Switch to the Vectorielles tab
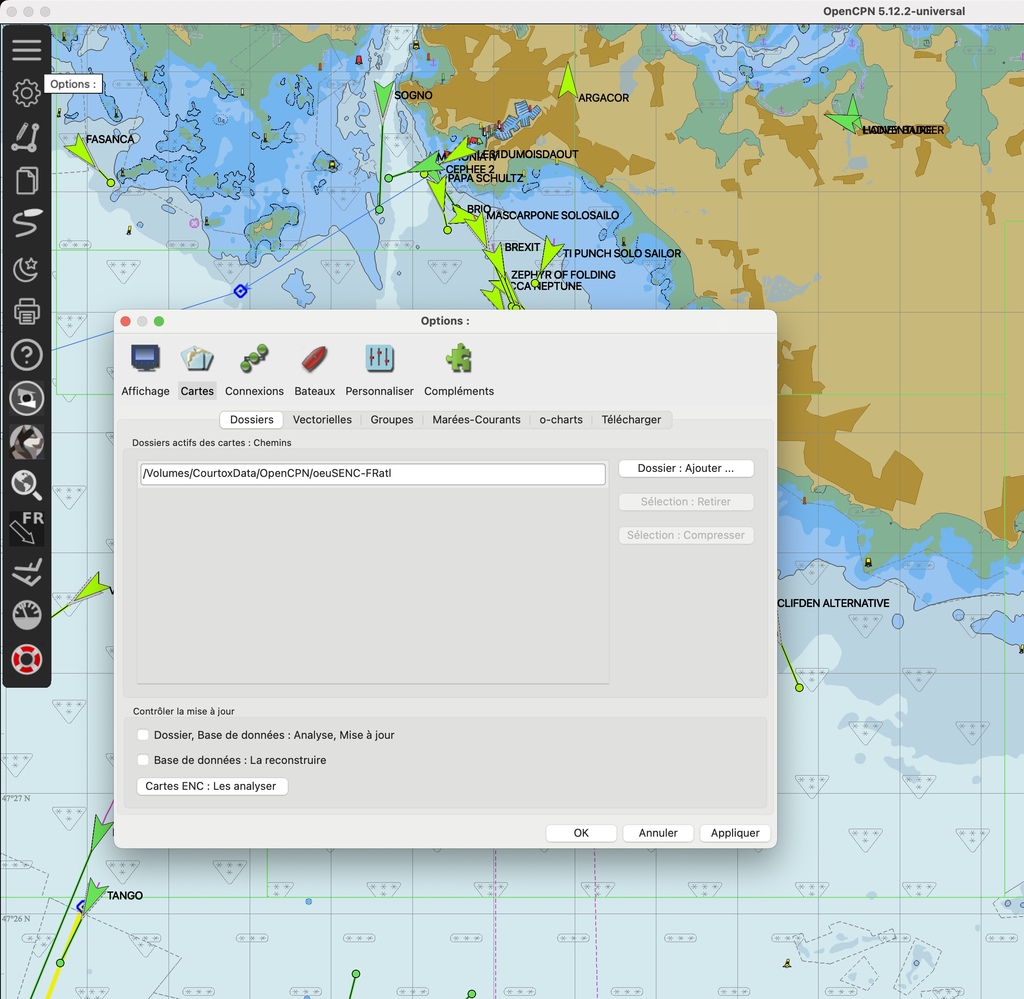 click(322, 420)
